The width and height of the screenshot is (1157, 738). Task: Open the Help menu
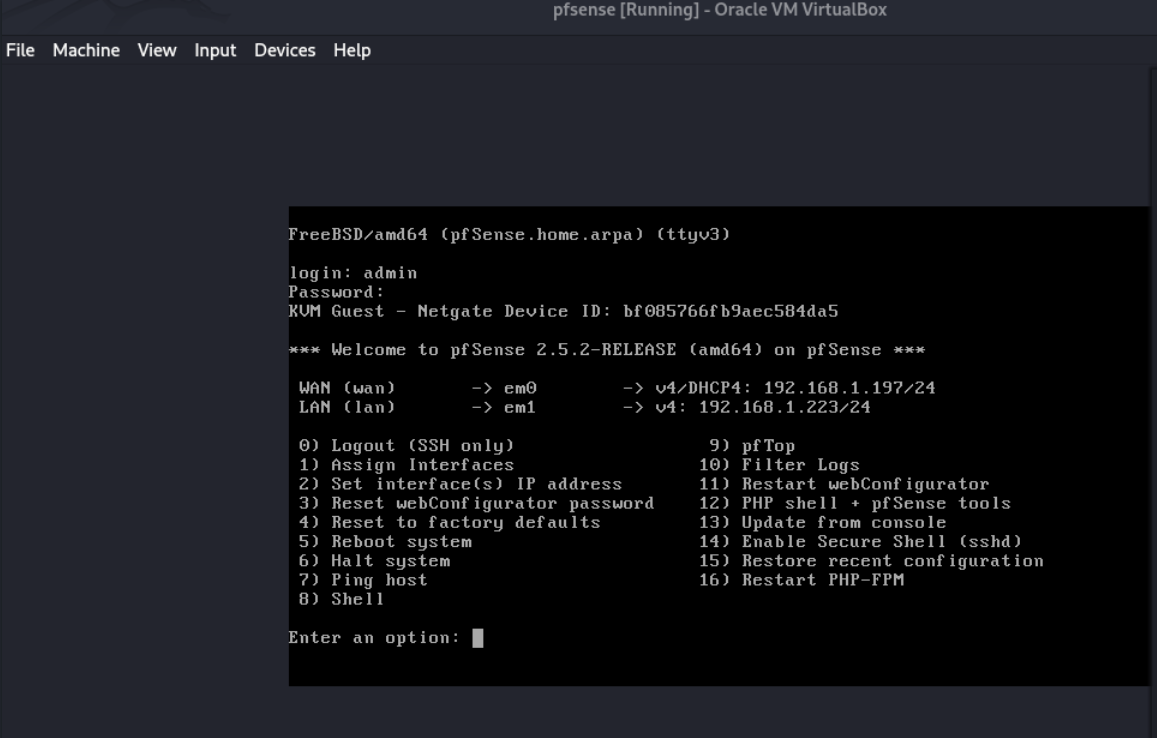(x=352, y=50)
